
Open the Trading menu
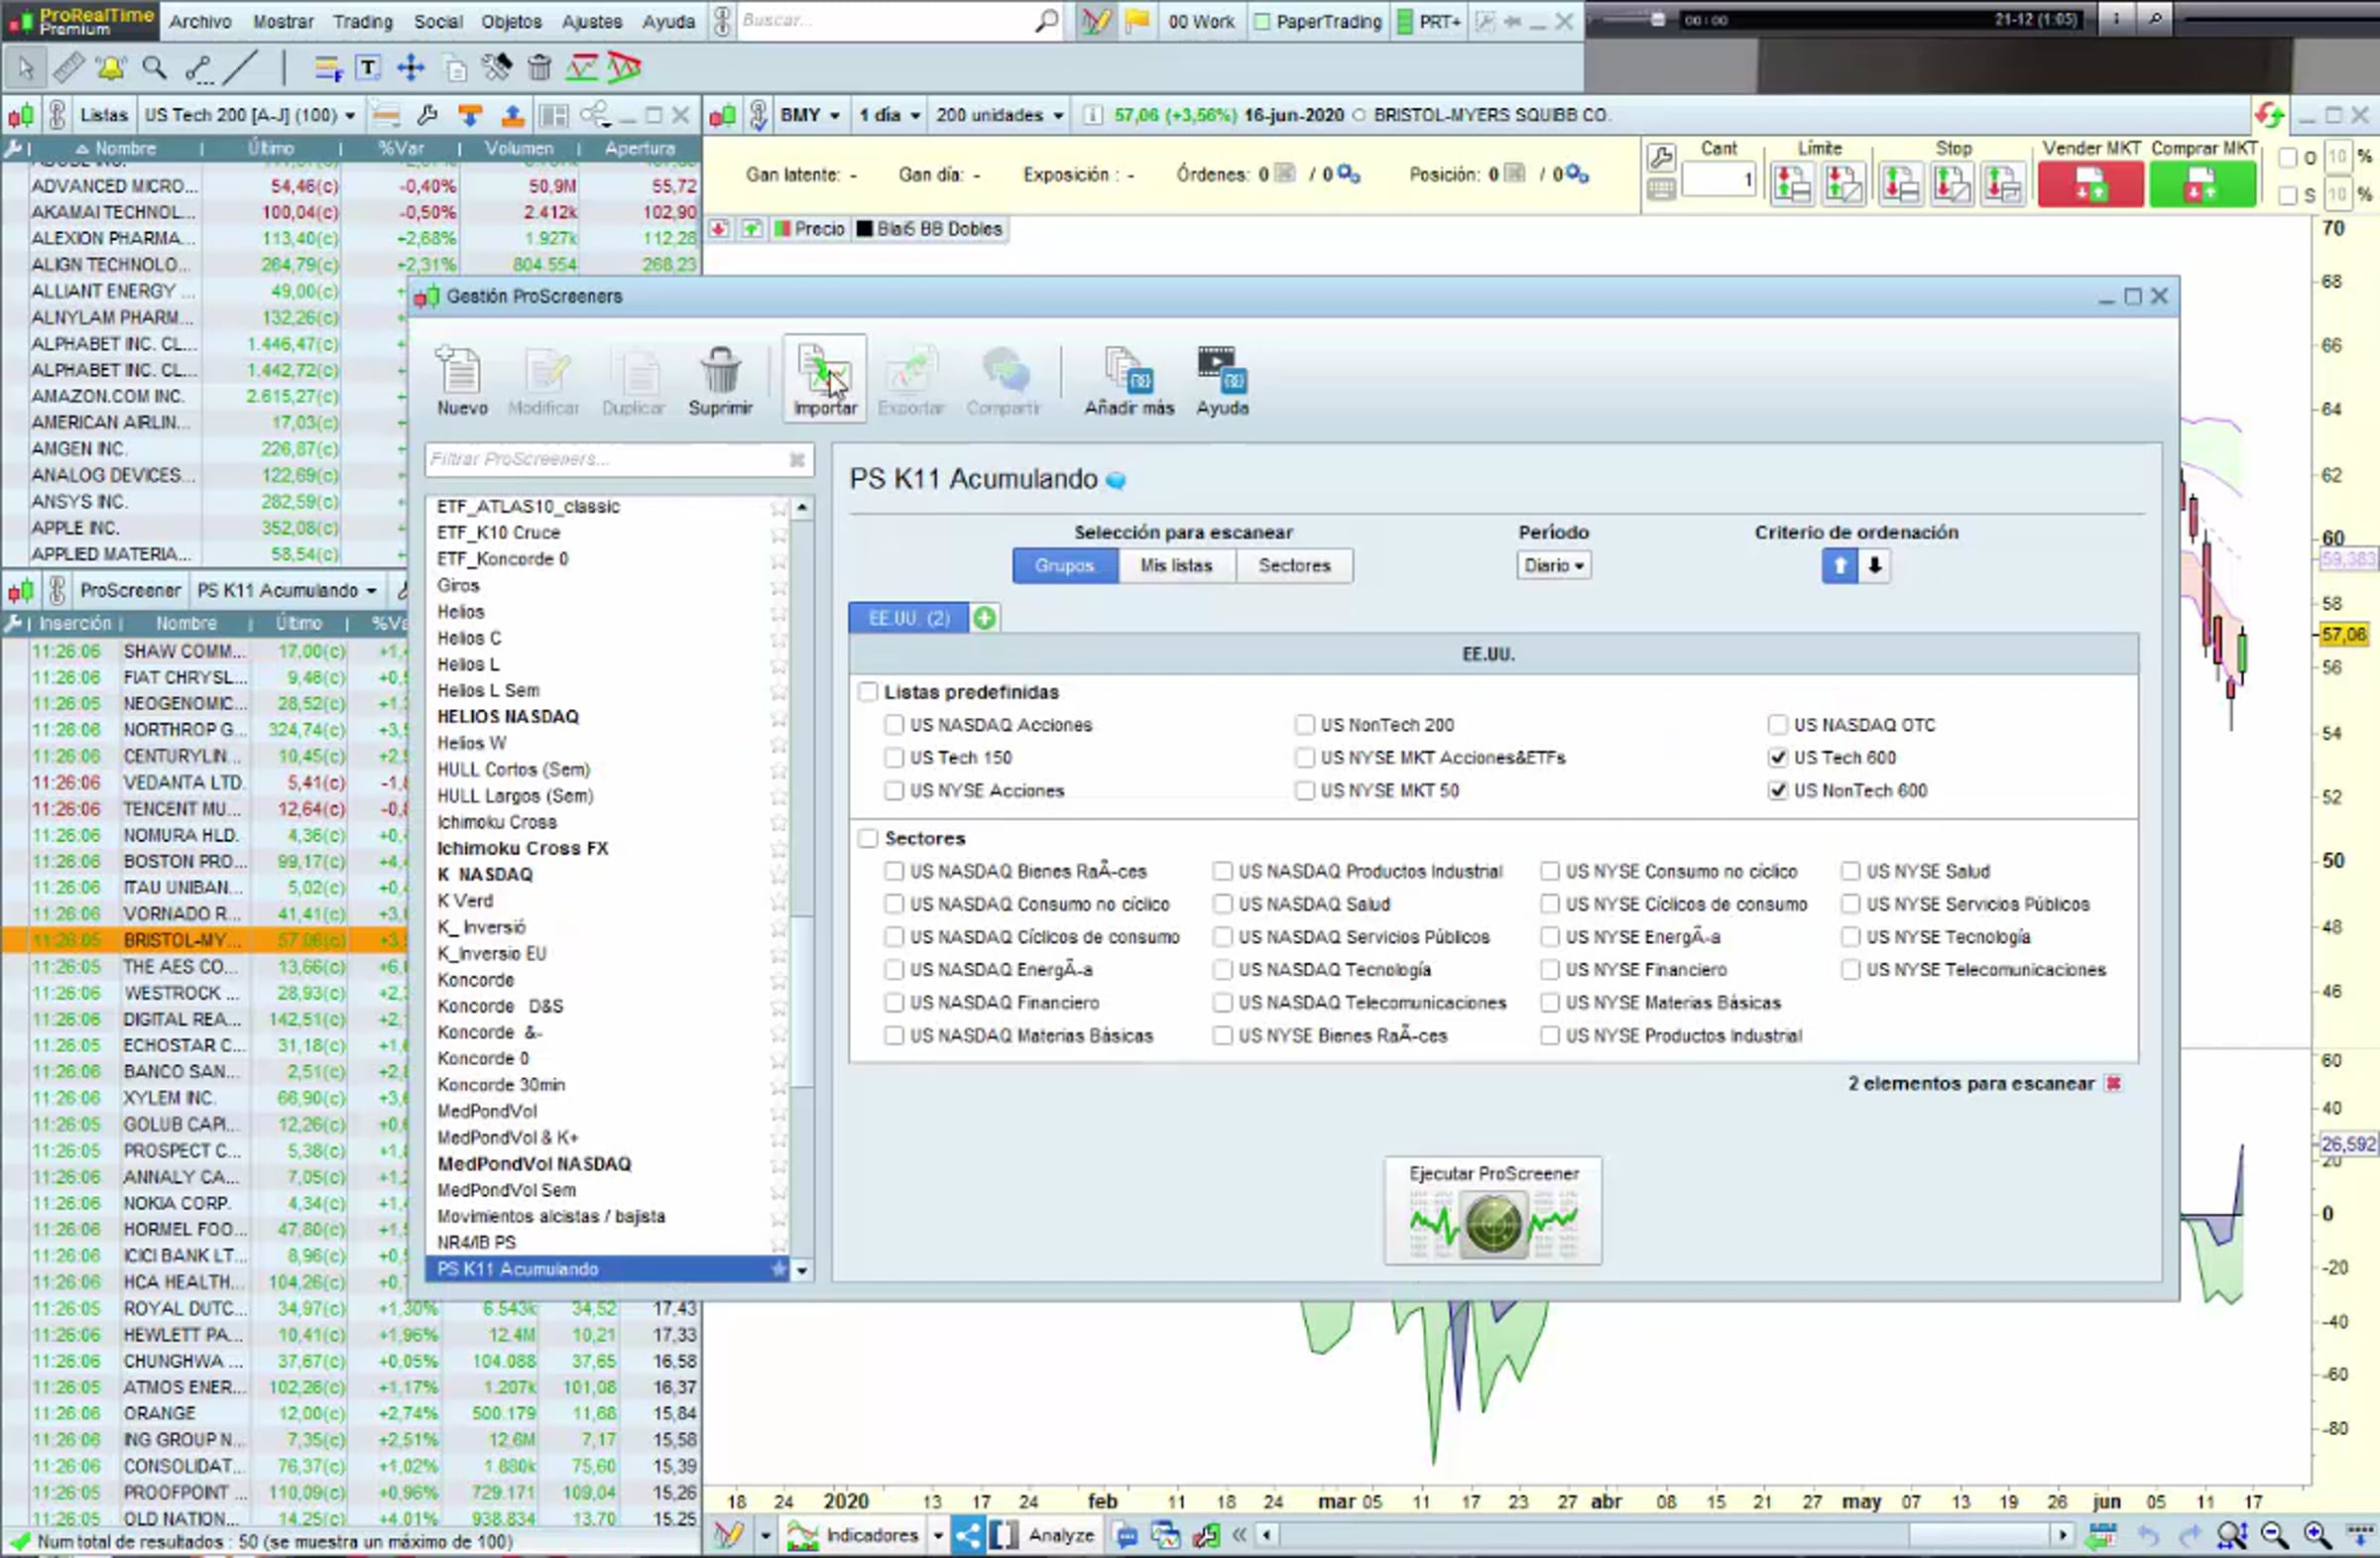(363, 21)
